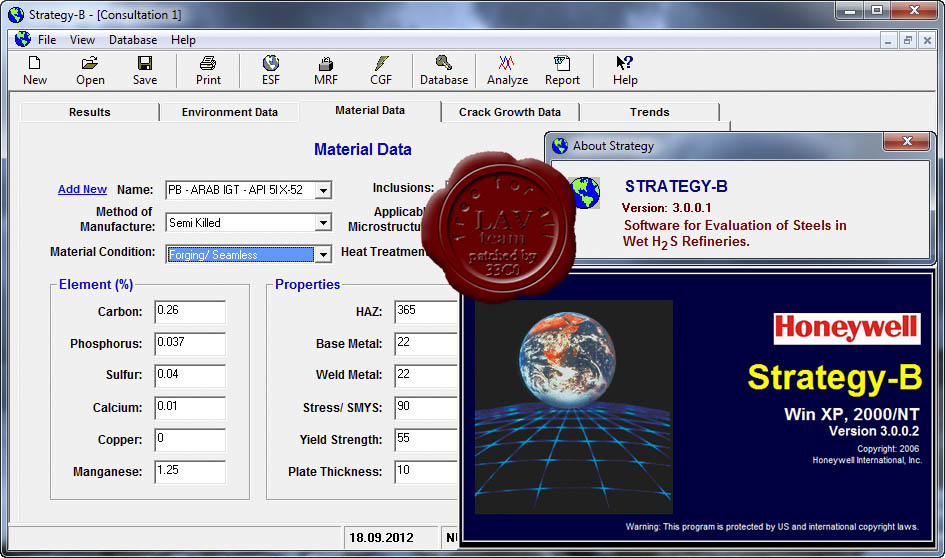
Task: Close the About Strategy dialog
Action: point(906,142)
